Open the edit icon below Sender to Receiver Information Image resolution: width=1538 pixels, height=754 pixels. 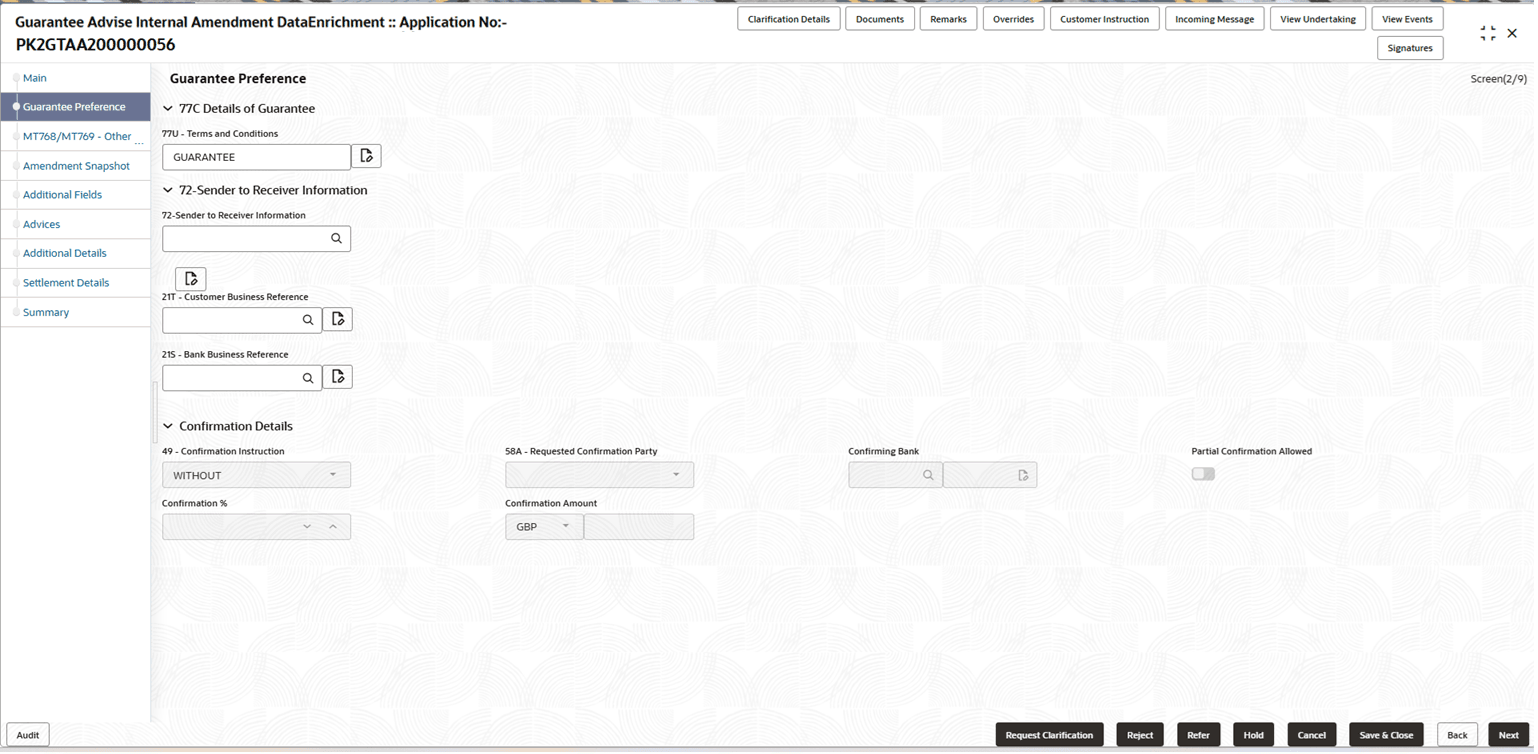point(191,278)
